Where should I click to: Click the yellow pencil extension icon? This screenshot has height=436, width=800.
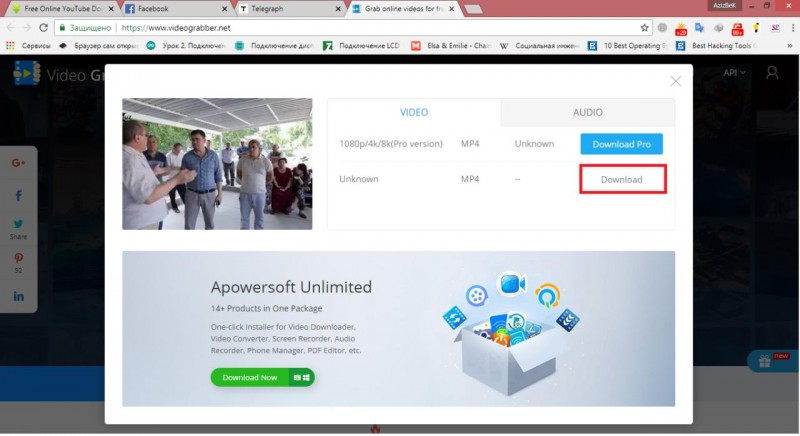coord(756,28)
